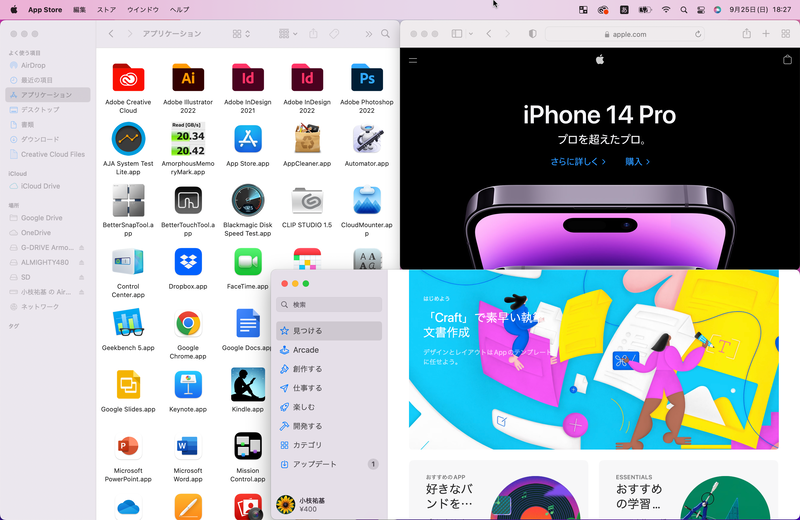Select AmorphousMemoryMark app icon
Image resolution: width=800 pixels, height=520 pixels.
click(x=188, y=138)
